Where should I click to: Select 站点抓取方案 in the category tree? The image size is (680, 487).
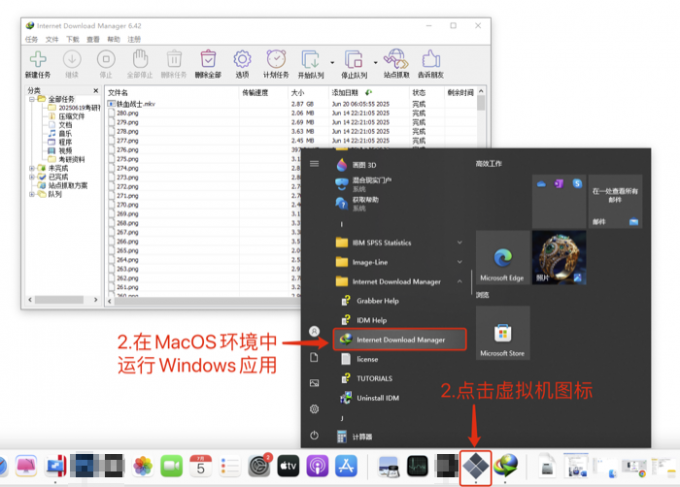click(68, 186)
